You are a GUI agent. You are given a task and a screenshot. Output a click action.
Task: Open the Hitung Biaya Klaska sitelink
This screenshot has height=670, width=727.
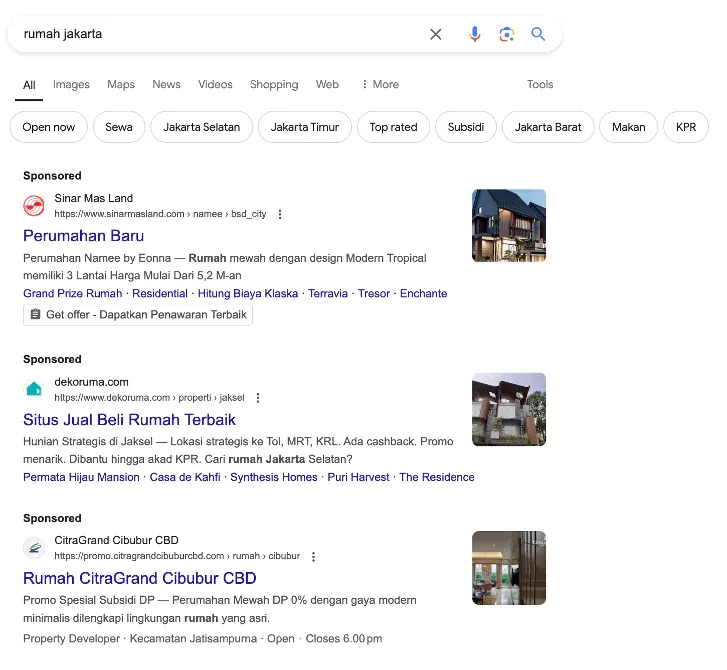pyautogui.click(x=248, y=294)
